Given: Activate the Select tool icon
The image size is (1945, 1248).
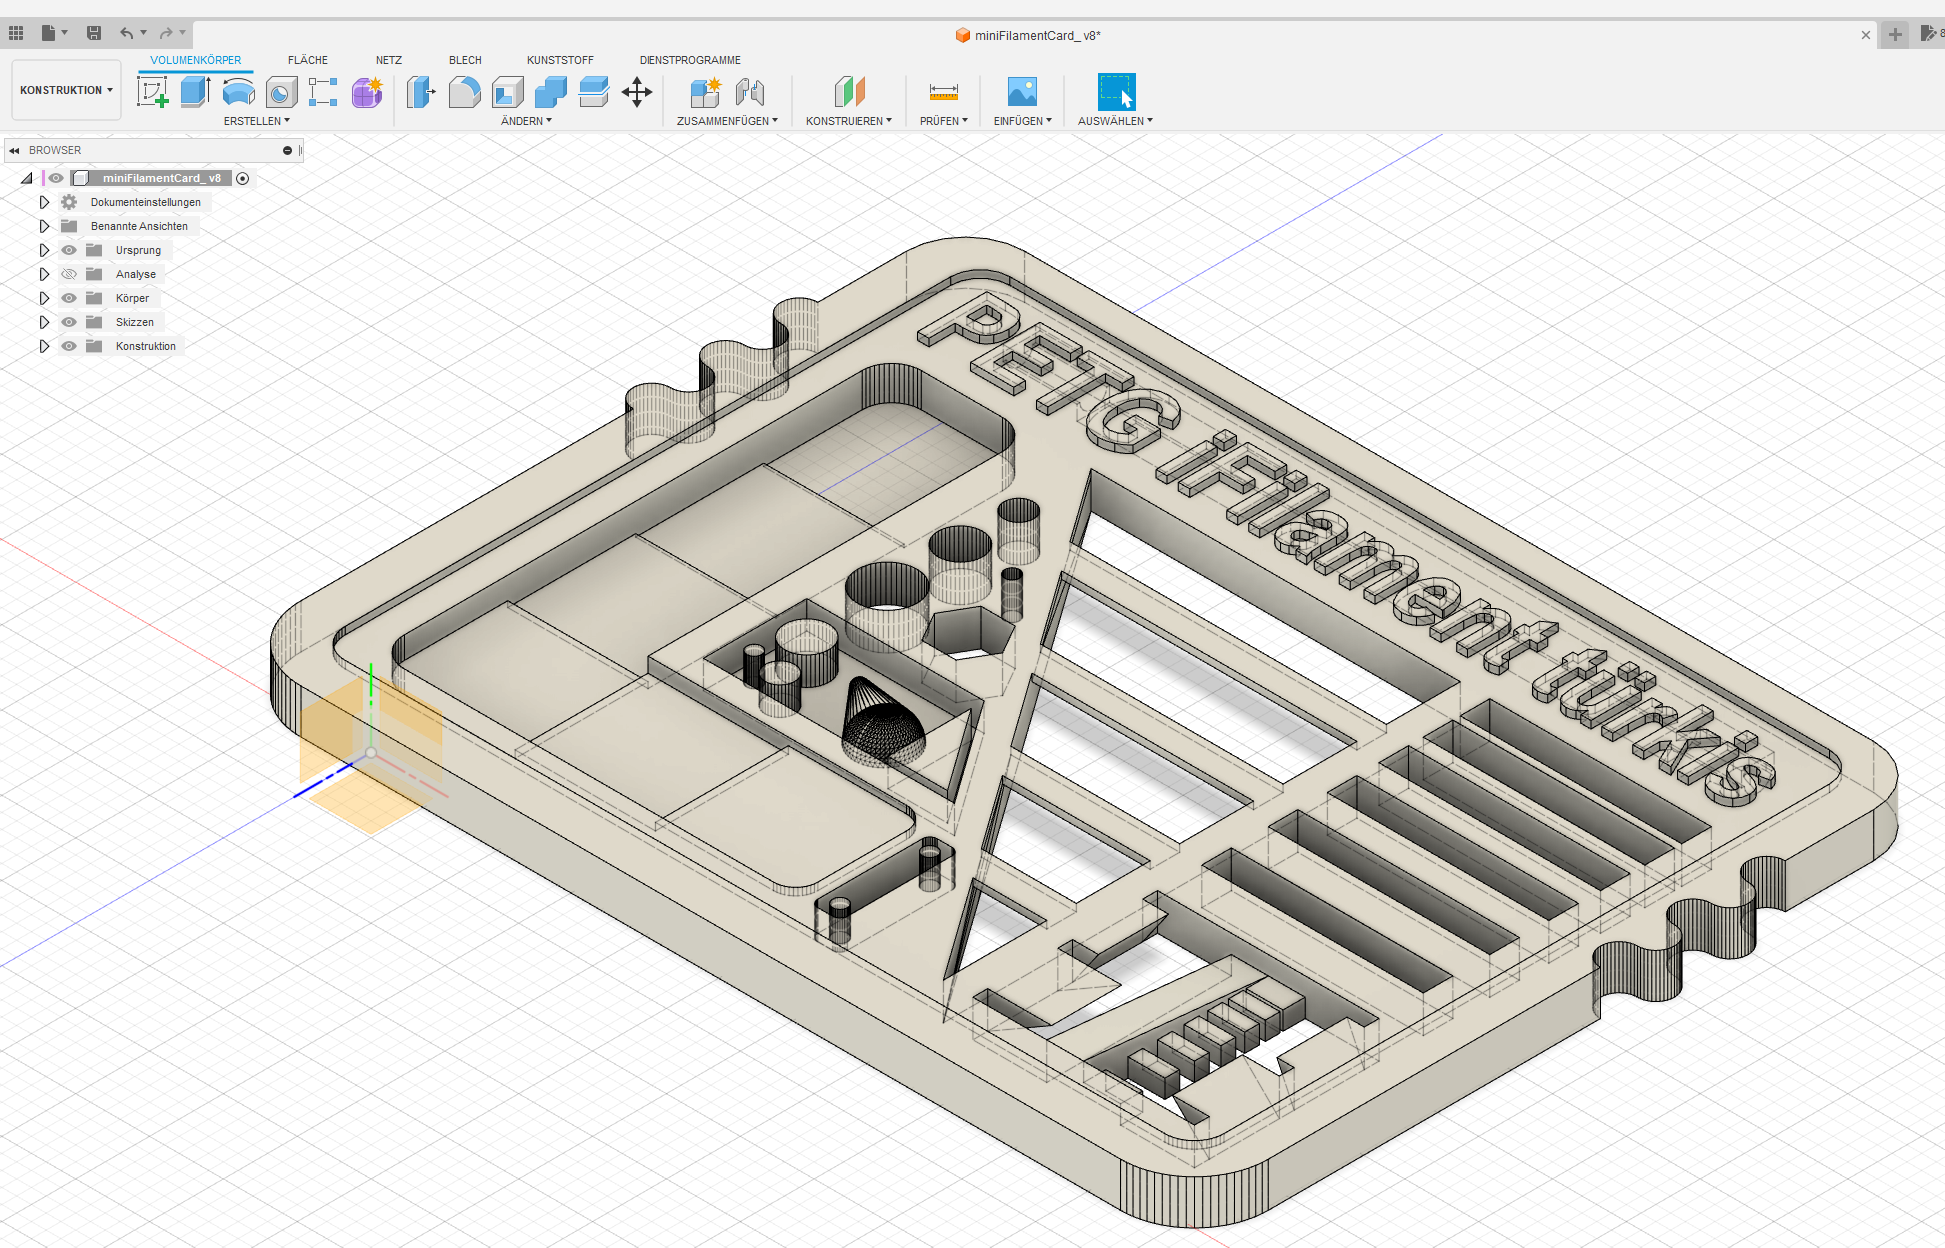Looking at the screenshot, I should click(x=1116, y=92).
